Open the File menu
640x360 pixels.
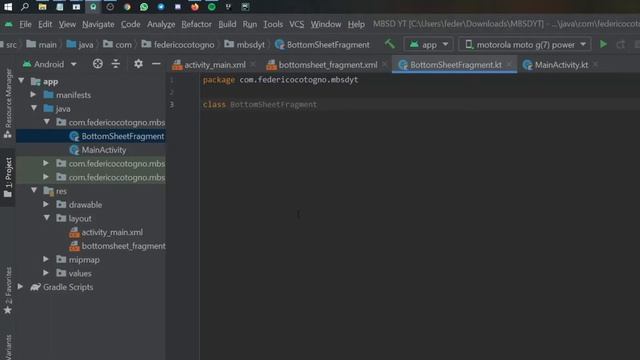pyautogui.click(x=25, y=24)
